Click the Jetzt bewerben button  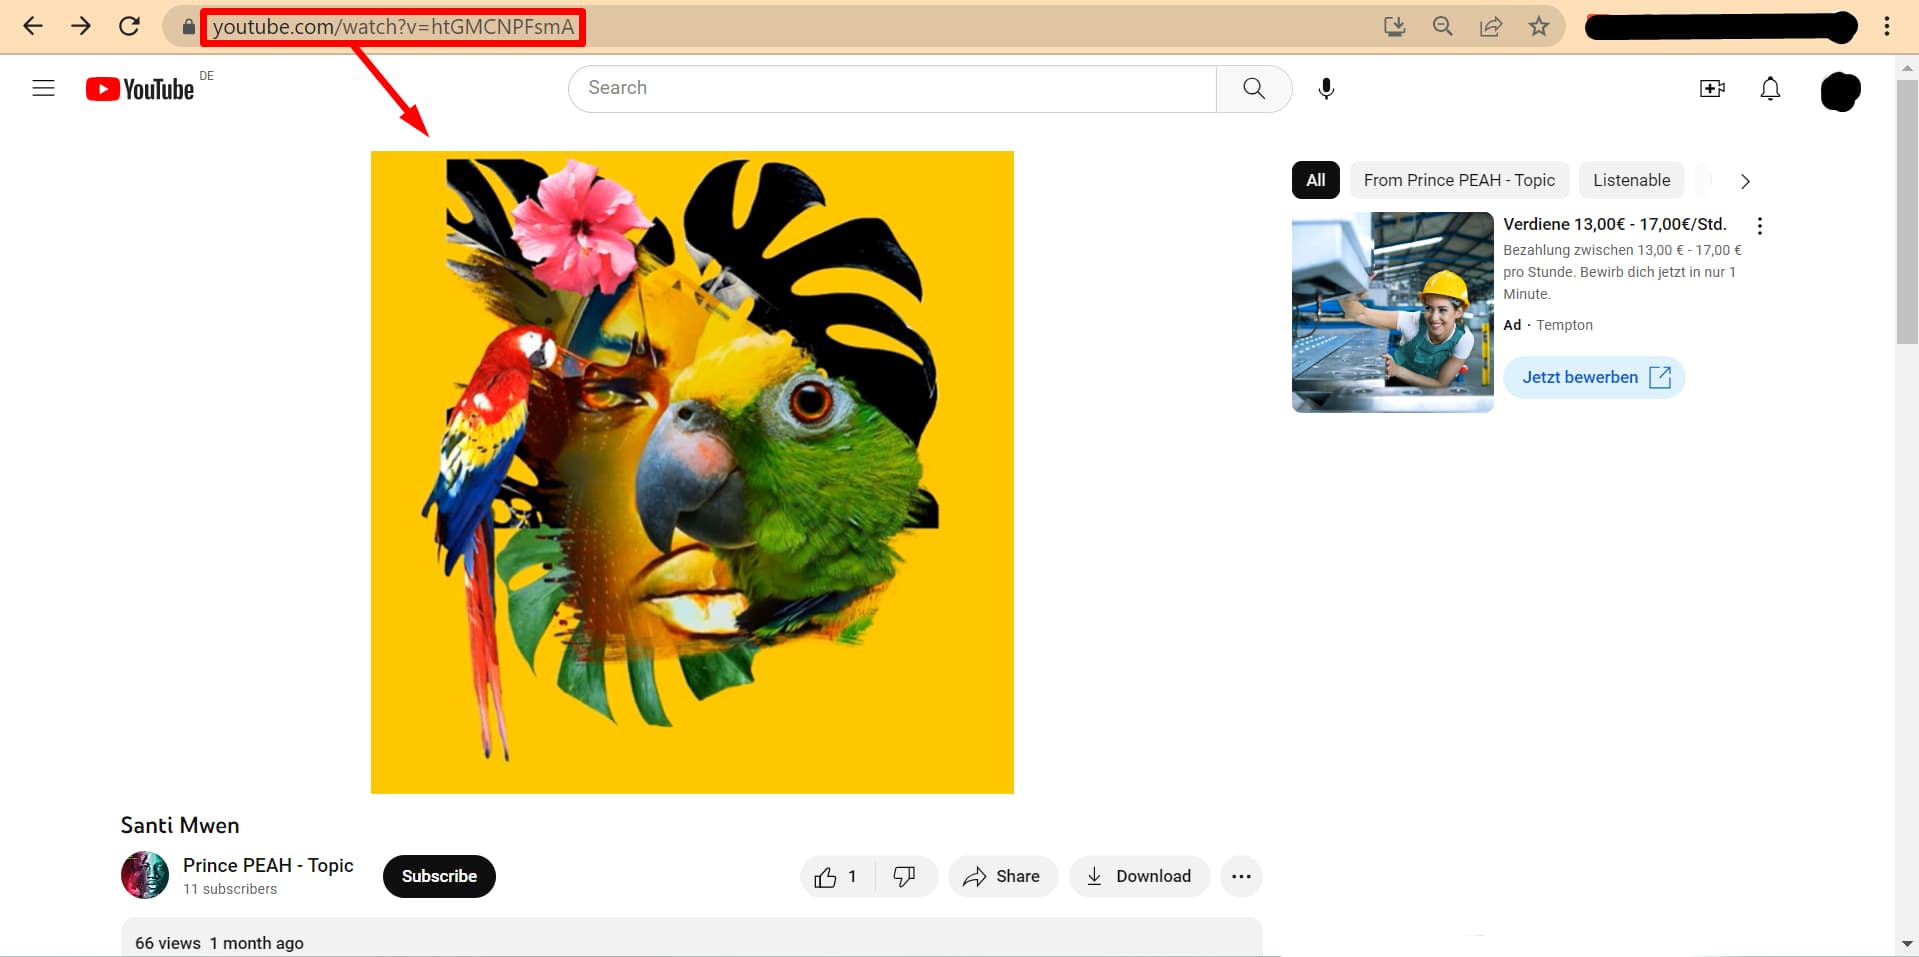pos(1594,377)
